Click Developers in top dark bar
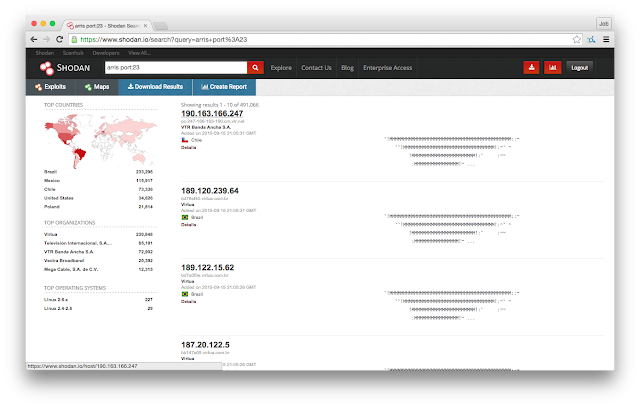 point(106,53)
